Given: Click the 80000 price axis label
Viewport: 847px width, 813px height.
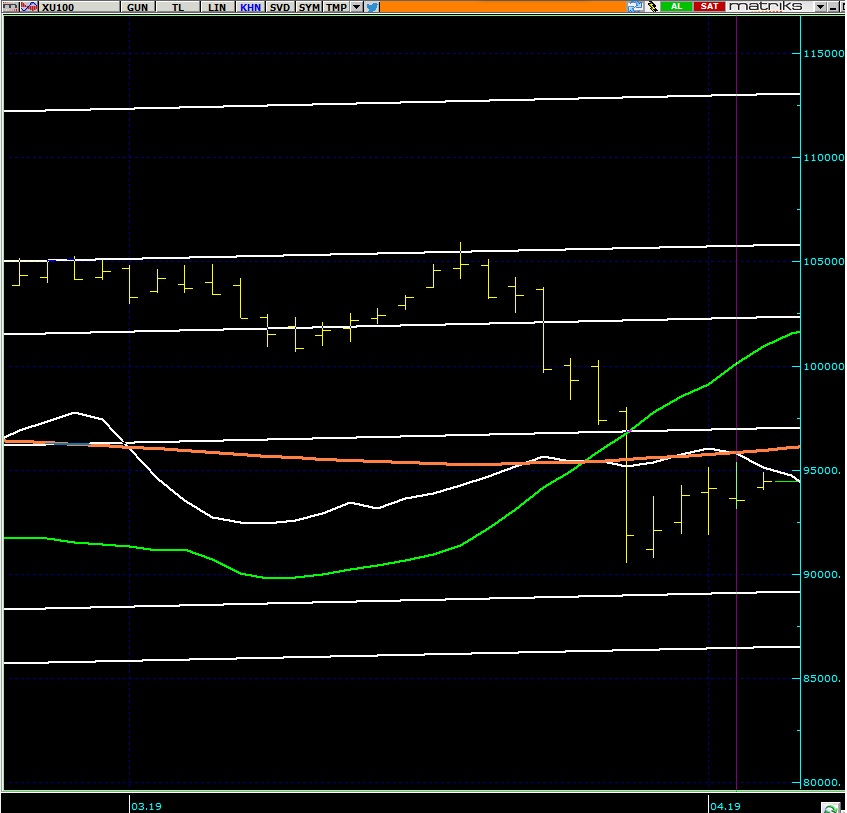Looking at the screenshot, I should coord(822,782).
